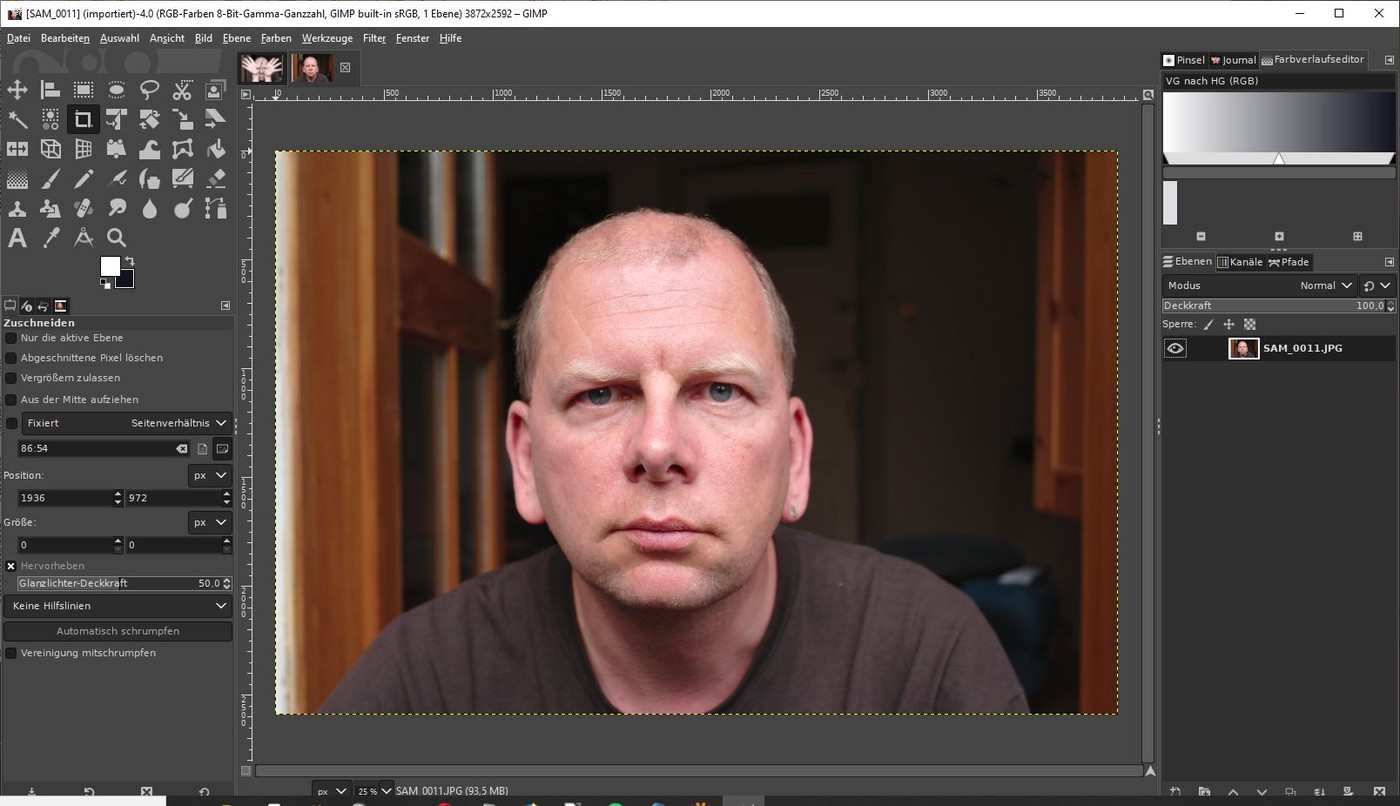This screenshot has width=1400, height=806.
Task: Select the Alignment tool
Action: pyautogui.click(x=50, y=90)
